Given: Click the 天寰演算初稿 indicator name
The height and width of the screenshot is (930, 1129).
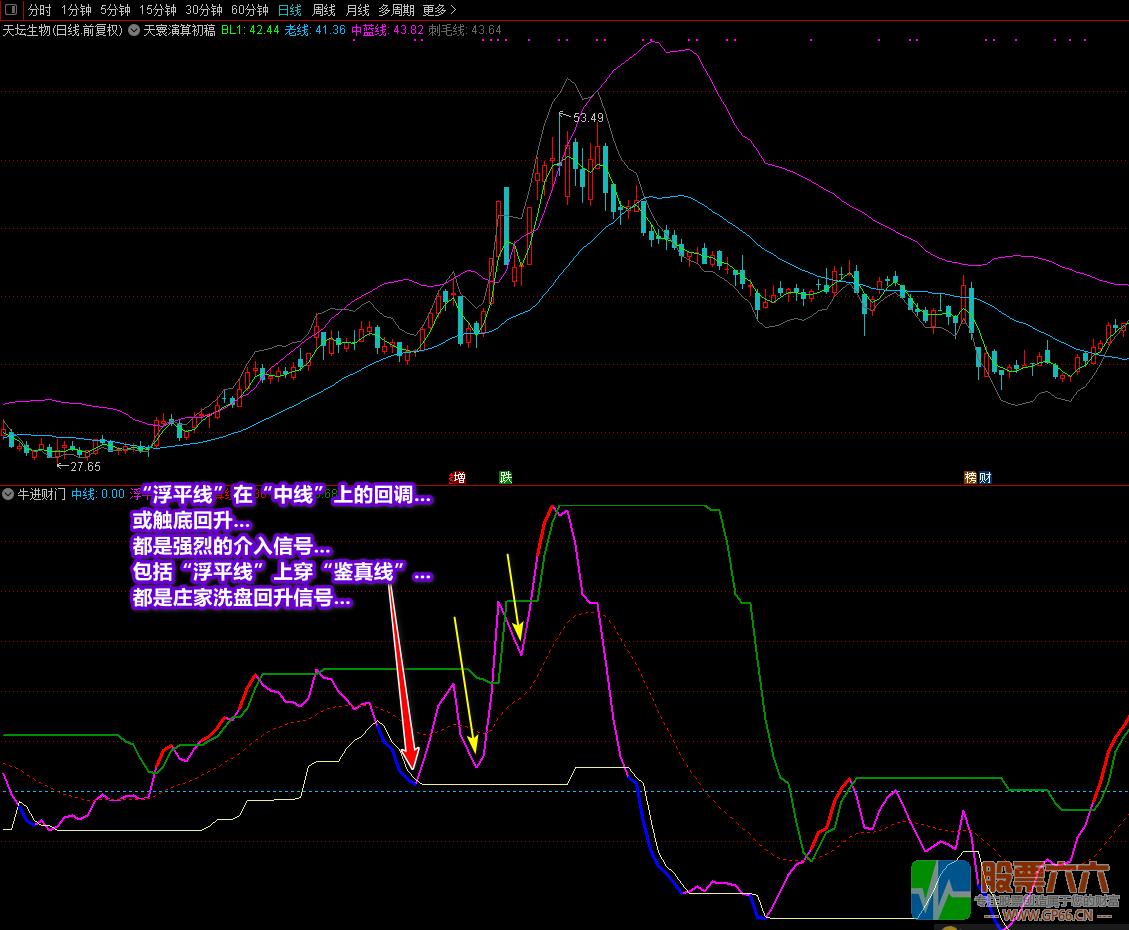Looking at the screenshot, I should click(179, 30).
